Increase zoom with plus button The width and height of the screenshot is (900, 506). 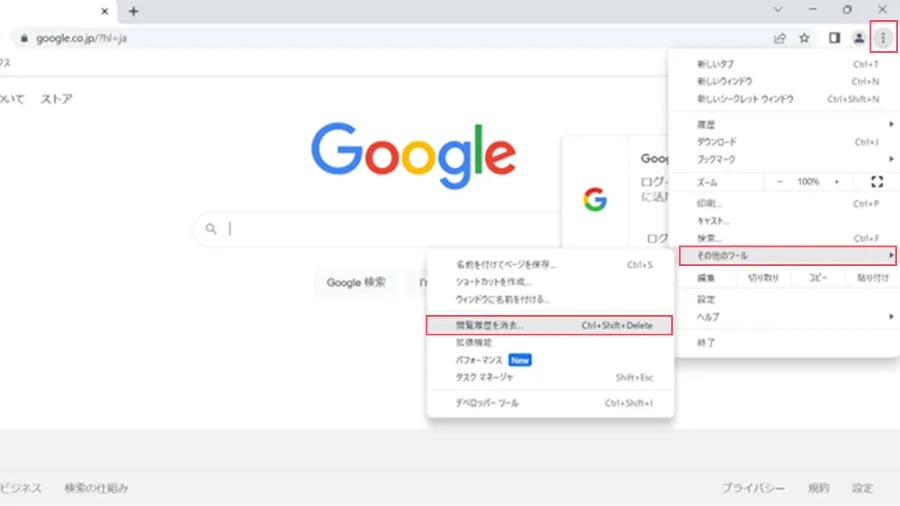(836, 182)
